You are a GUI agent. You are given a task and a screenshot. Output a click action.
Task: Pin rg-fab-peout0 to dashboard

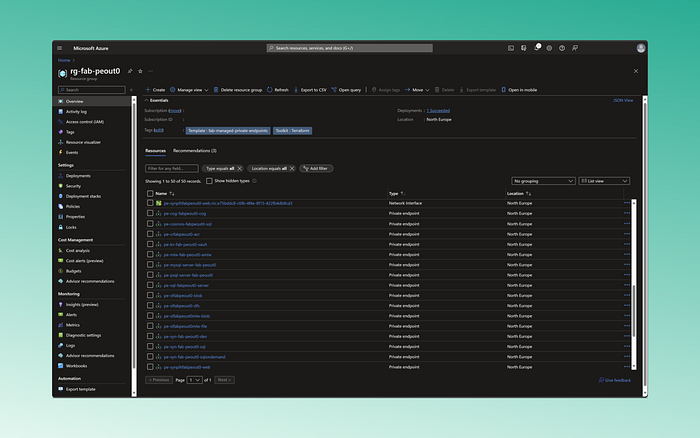pos(130,71)
